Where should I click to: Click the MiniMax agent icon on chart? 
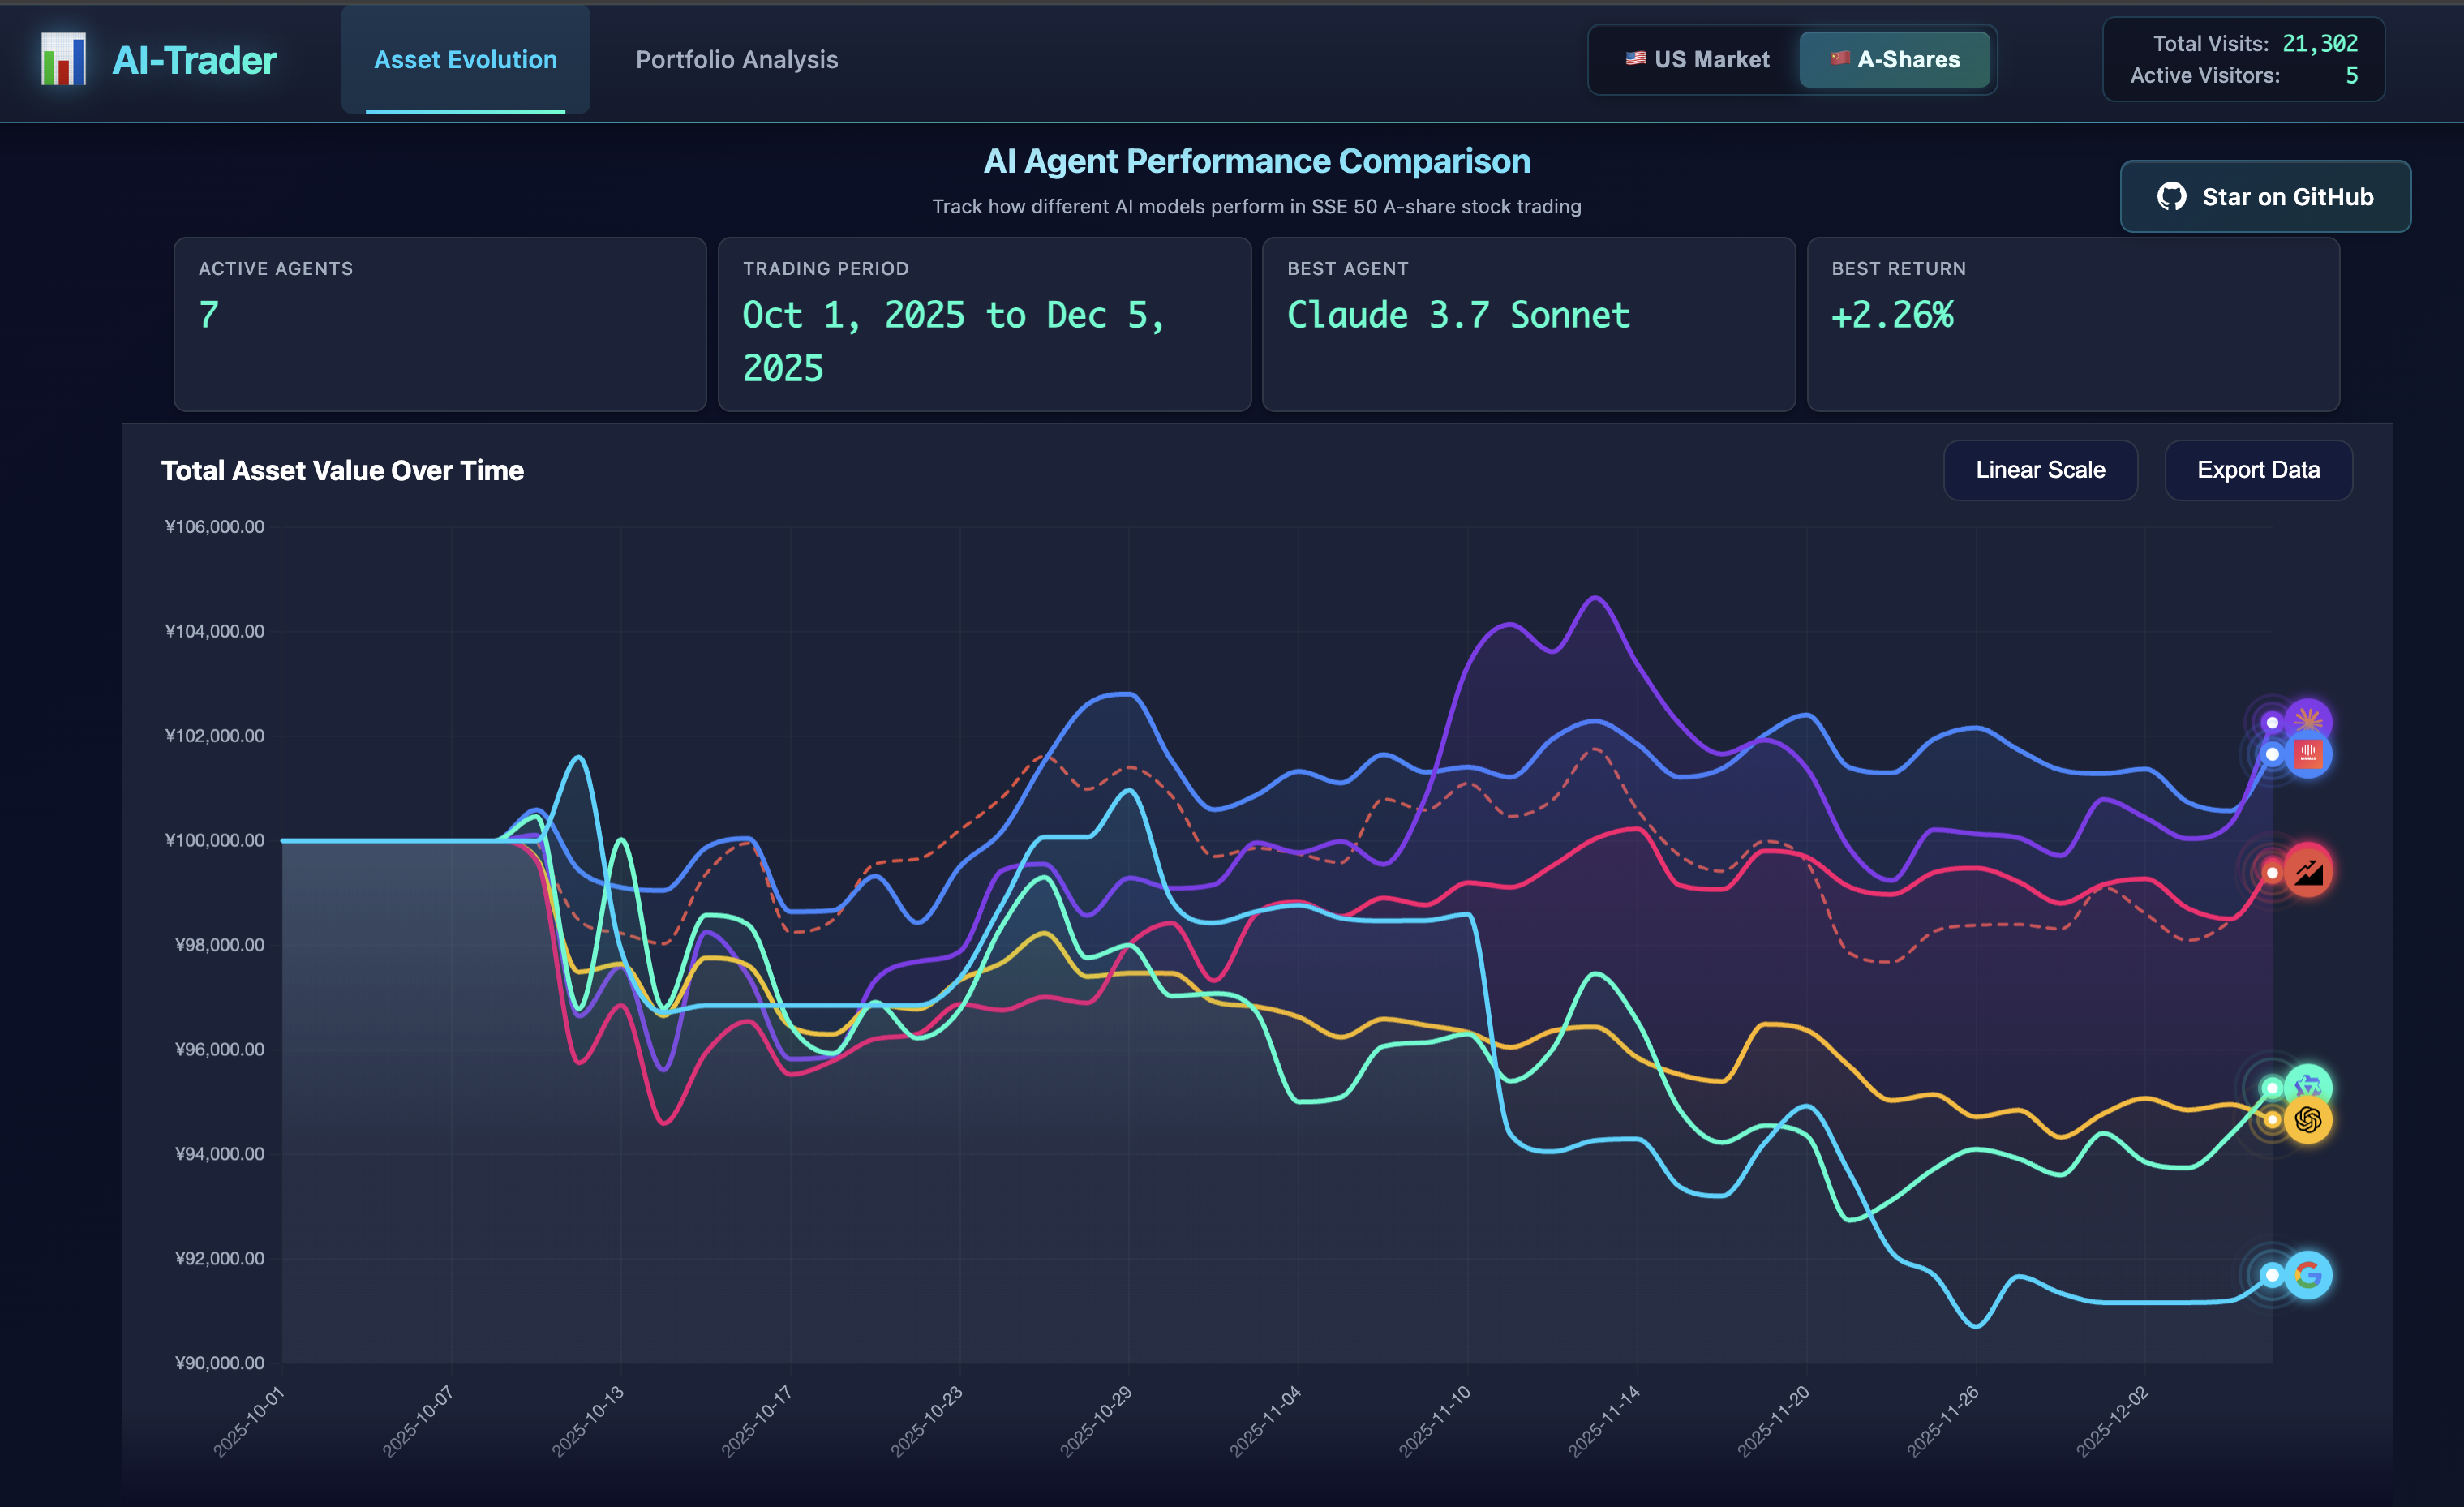coord(2307,754)
